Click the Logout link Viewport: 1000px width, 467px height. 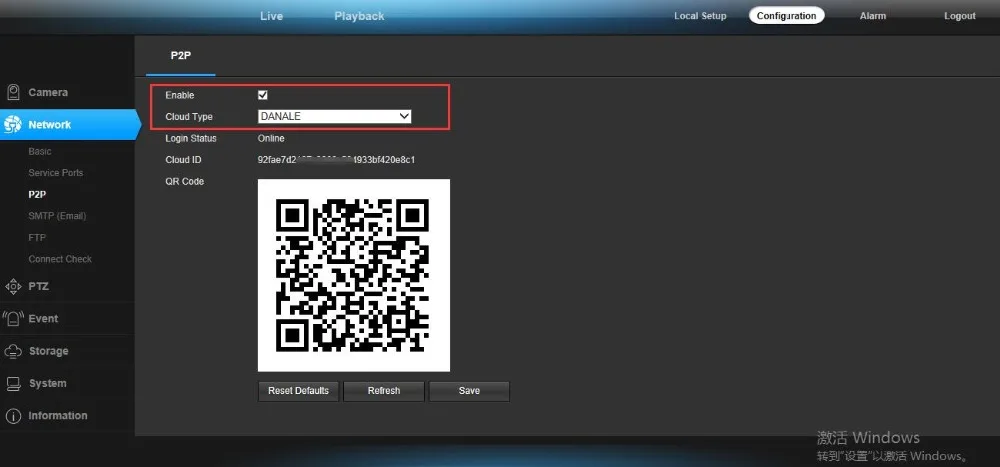click(x=960, y=16)
